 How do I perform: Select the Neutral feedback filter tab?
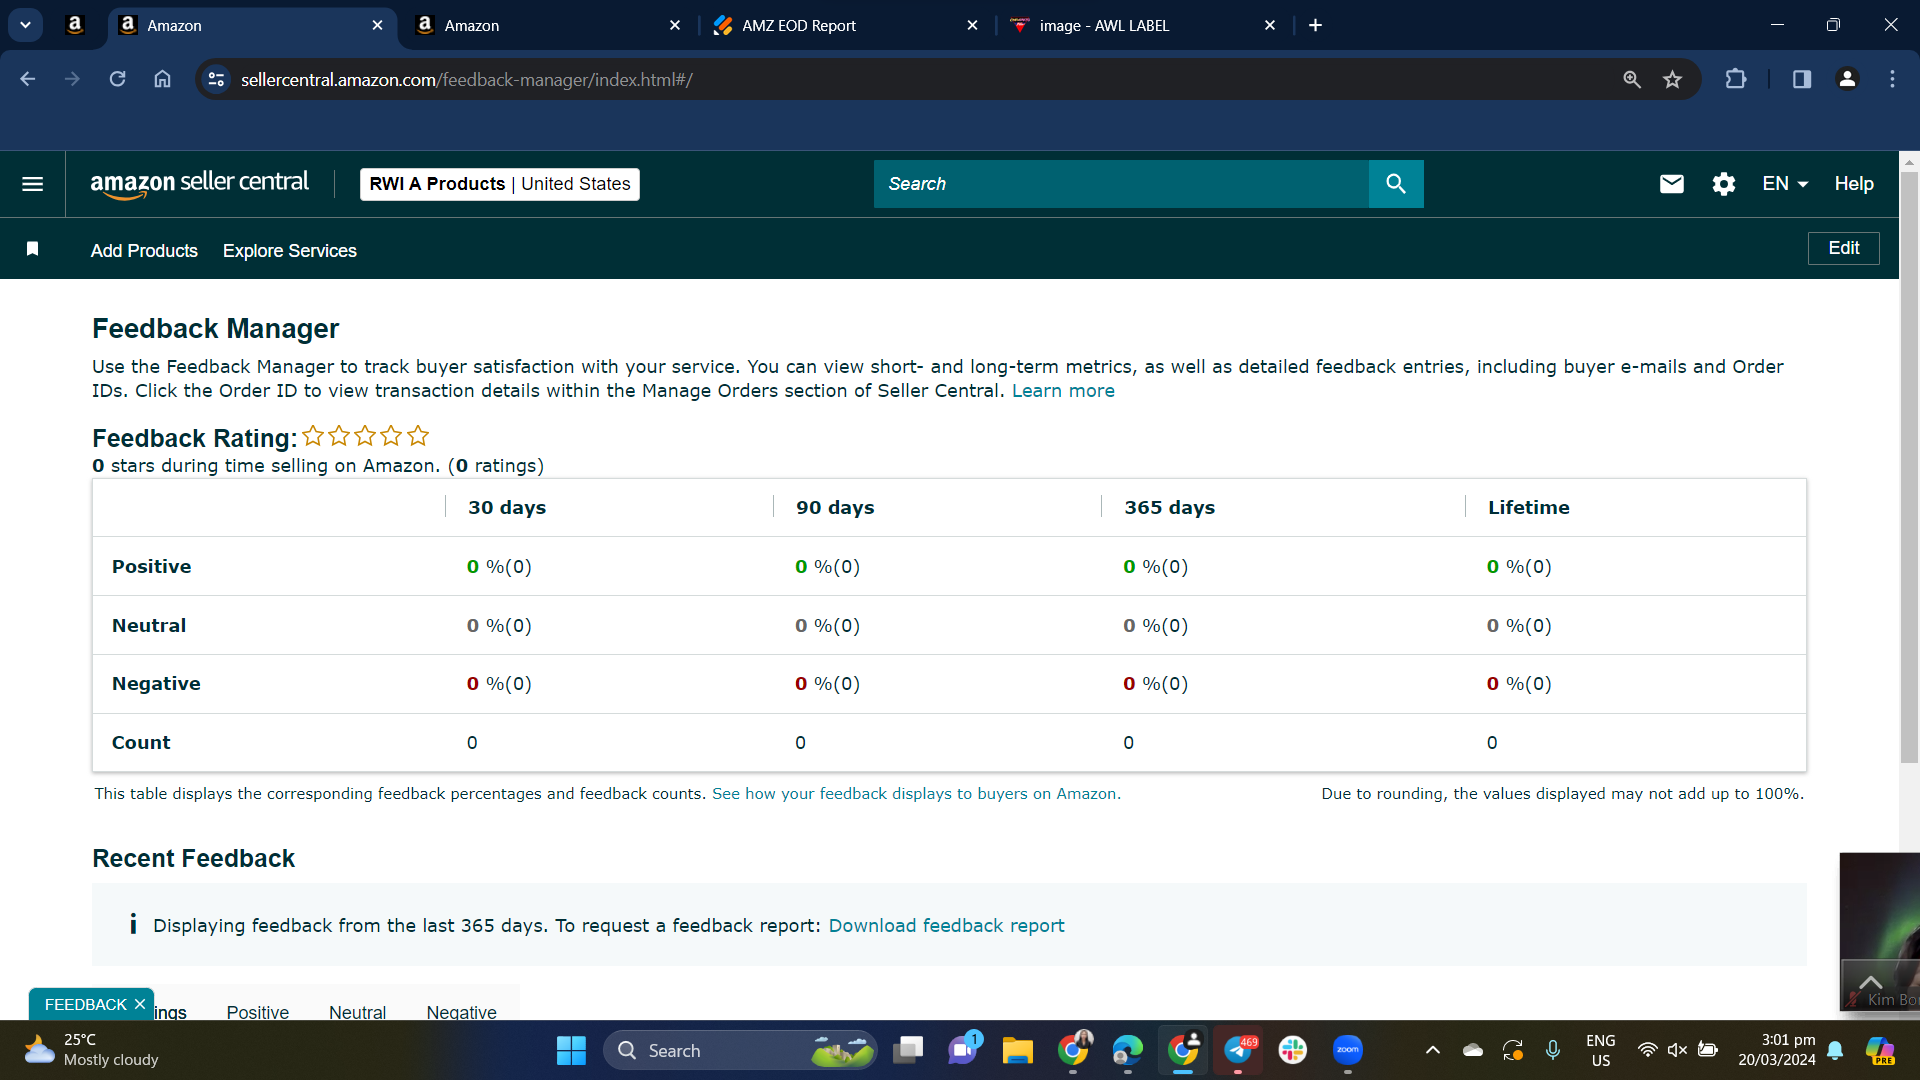(357, 1012)
